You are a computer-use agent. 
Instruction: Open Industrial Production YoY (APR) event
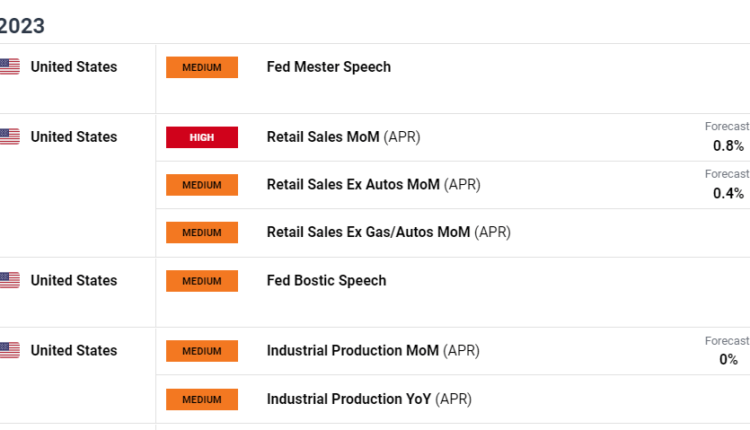(368, 399)
